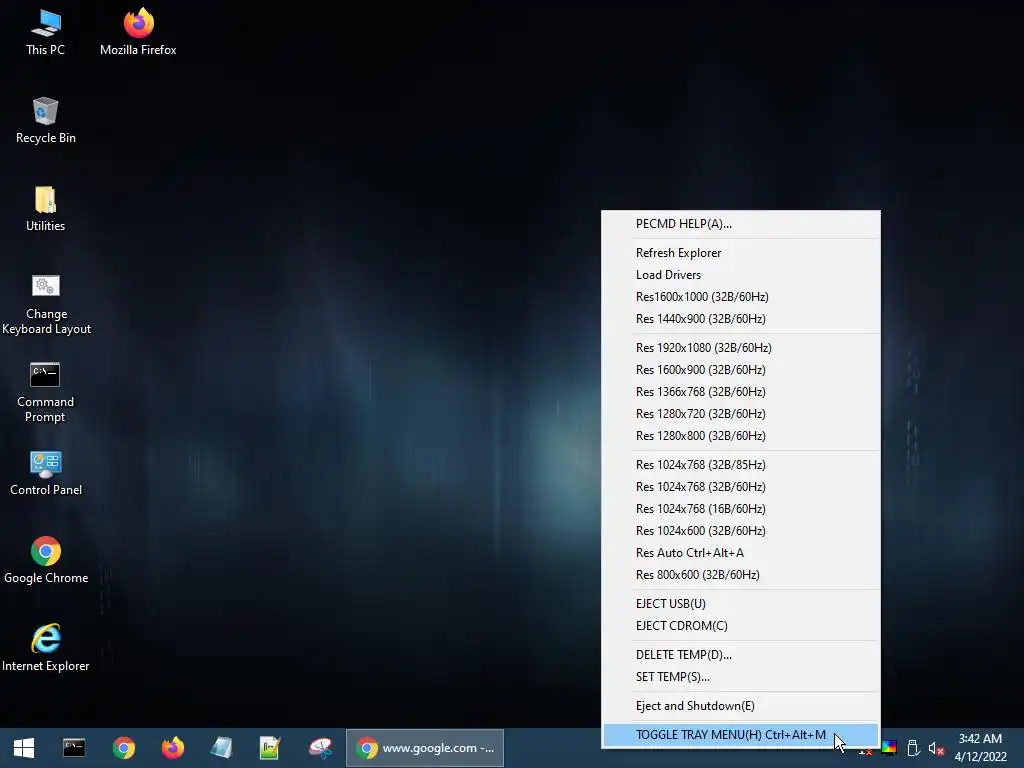Click EJECT USB(U) menu item
Viewport: 1024px width, 768px height.
[741, 603]
